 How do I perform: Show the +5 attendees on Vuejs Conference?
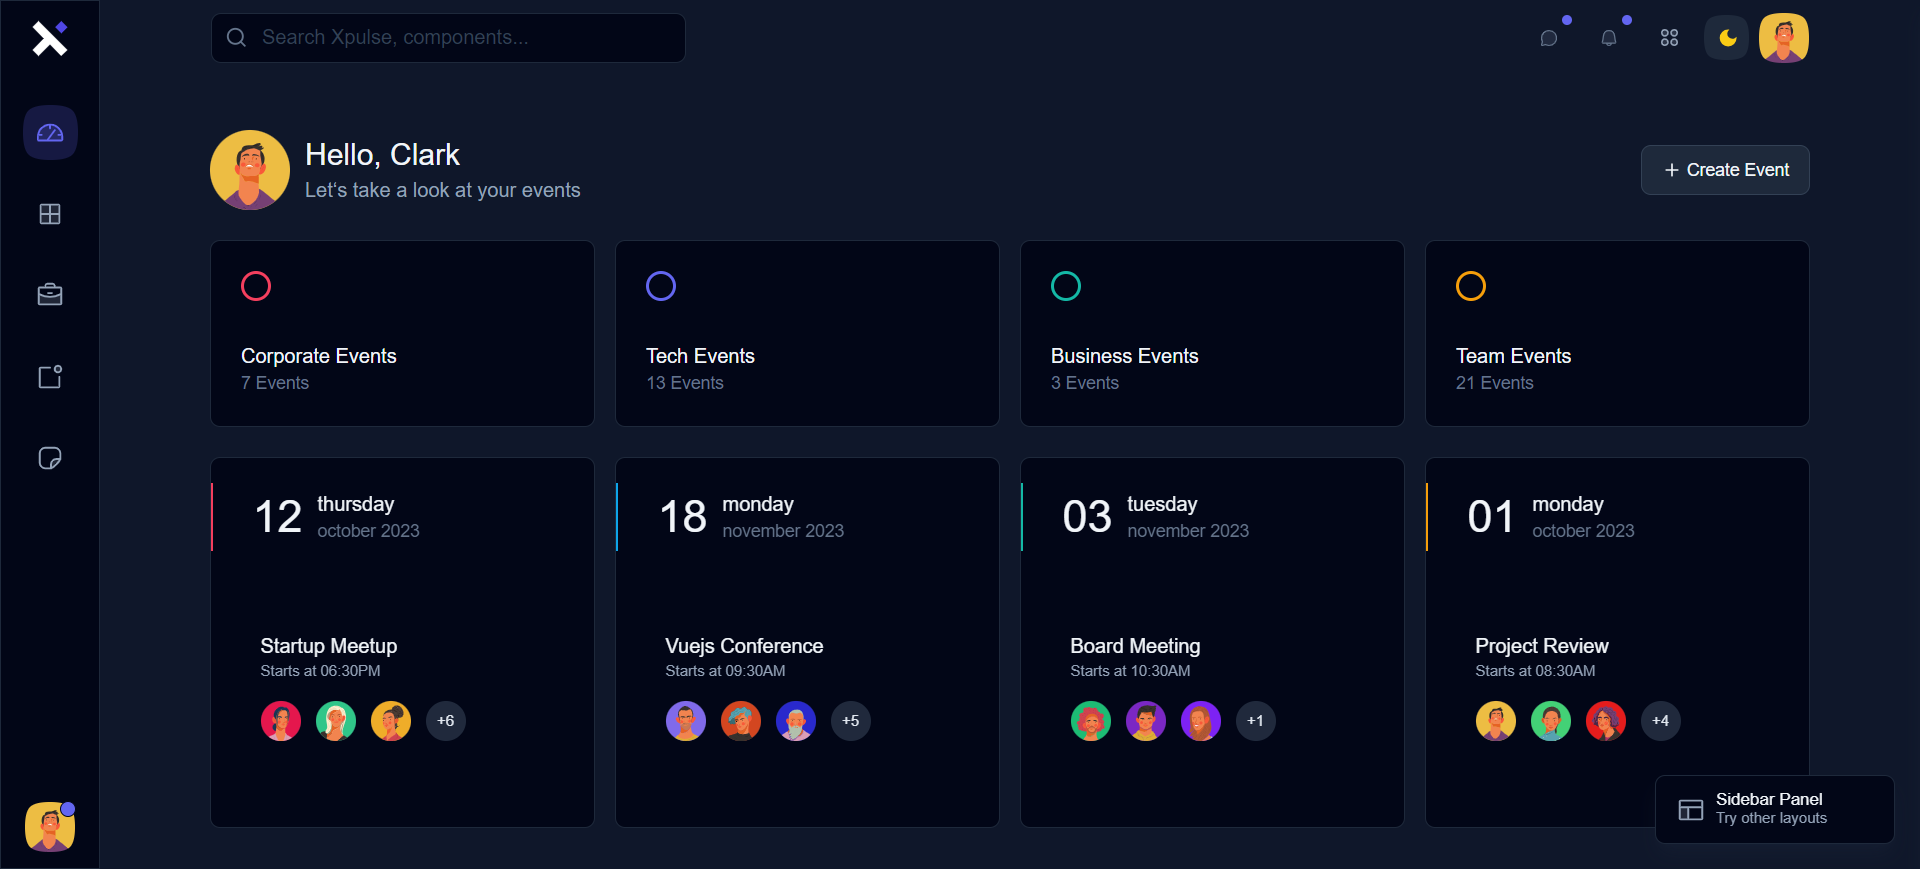click(851, 721)
